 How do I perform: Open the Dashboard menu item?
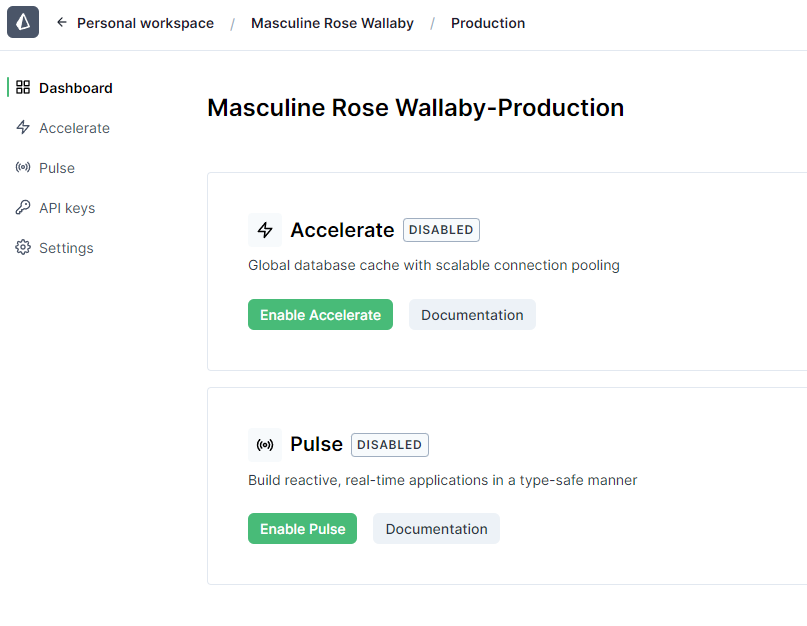coord(76,88)
